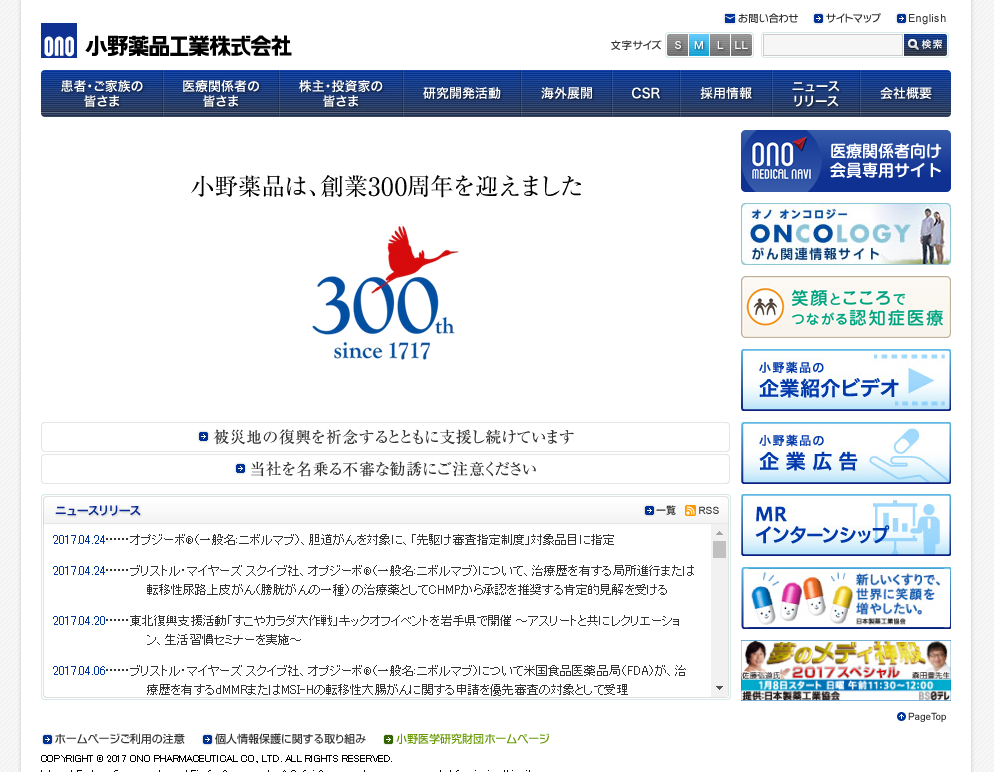Open 採用情報 menu item
The image size is (994, 772).
(x=726, y=93)
